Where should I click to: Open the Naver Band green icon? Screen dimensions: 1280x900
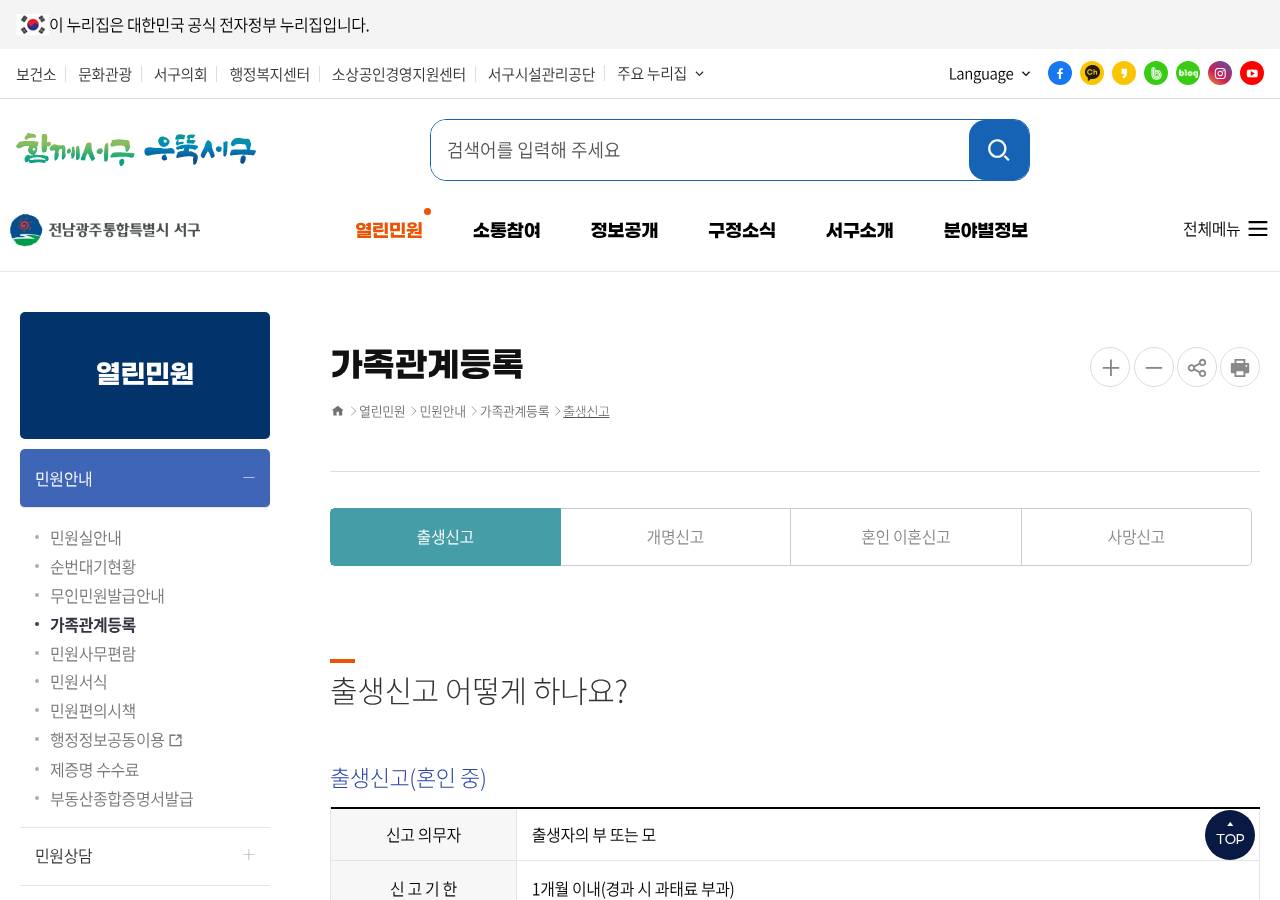(x=1156, y=73)
